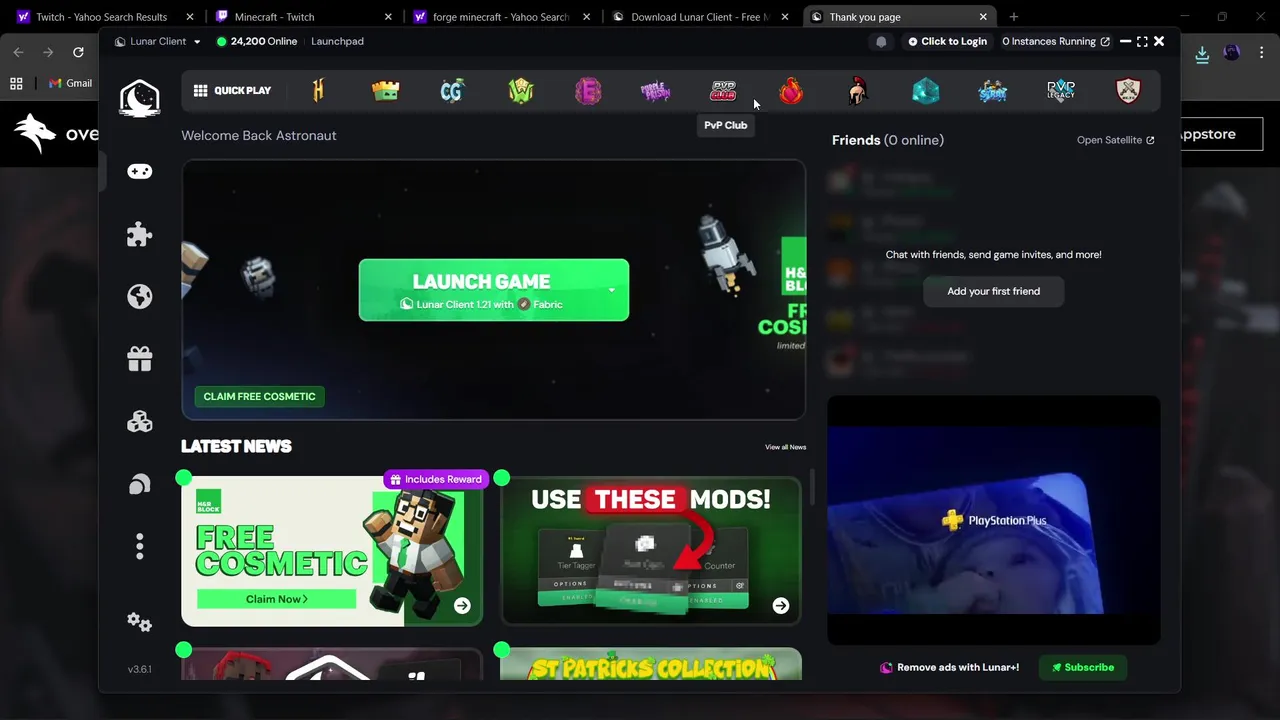Click the notification bell icon

click(881, 41)
